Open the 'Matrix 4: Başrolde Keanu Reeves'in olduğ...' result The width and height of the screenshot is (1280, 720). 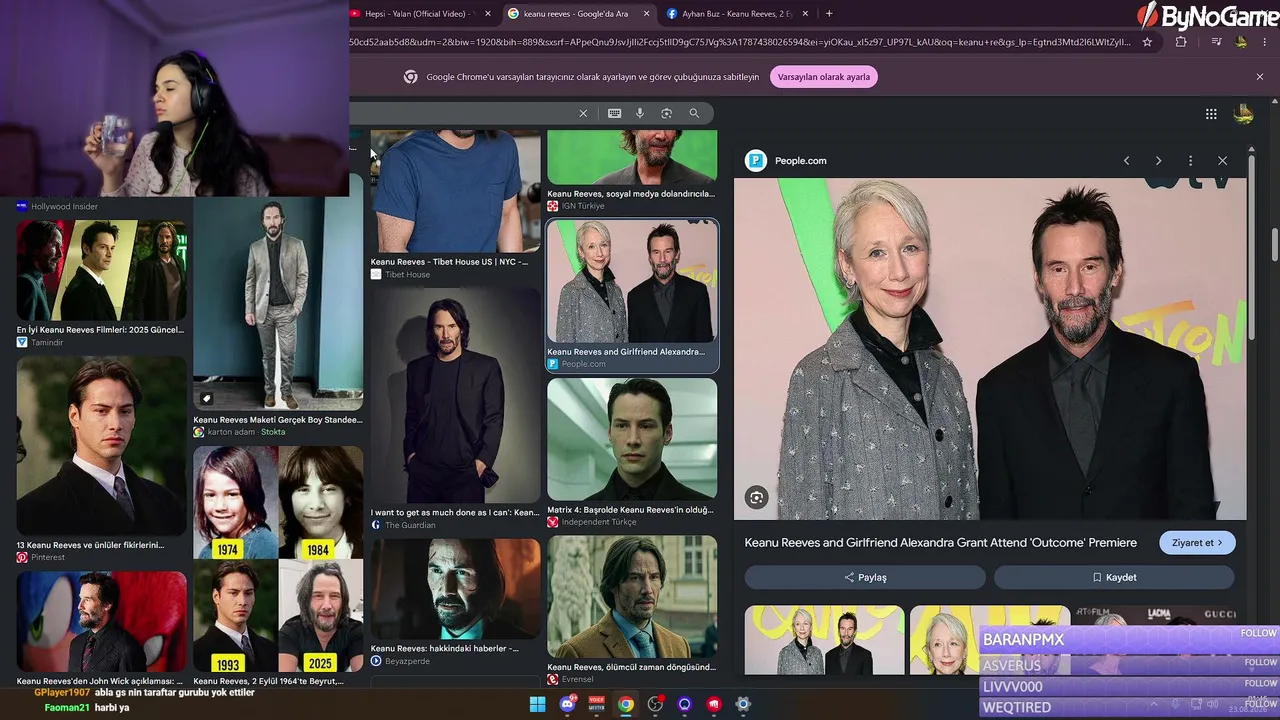(x=632, y=439)
